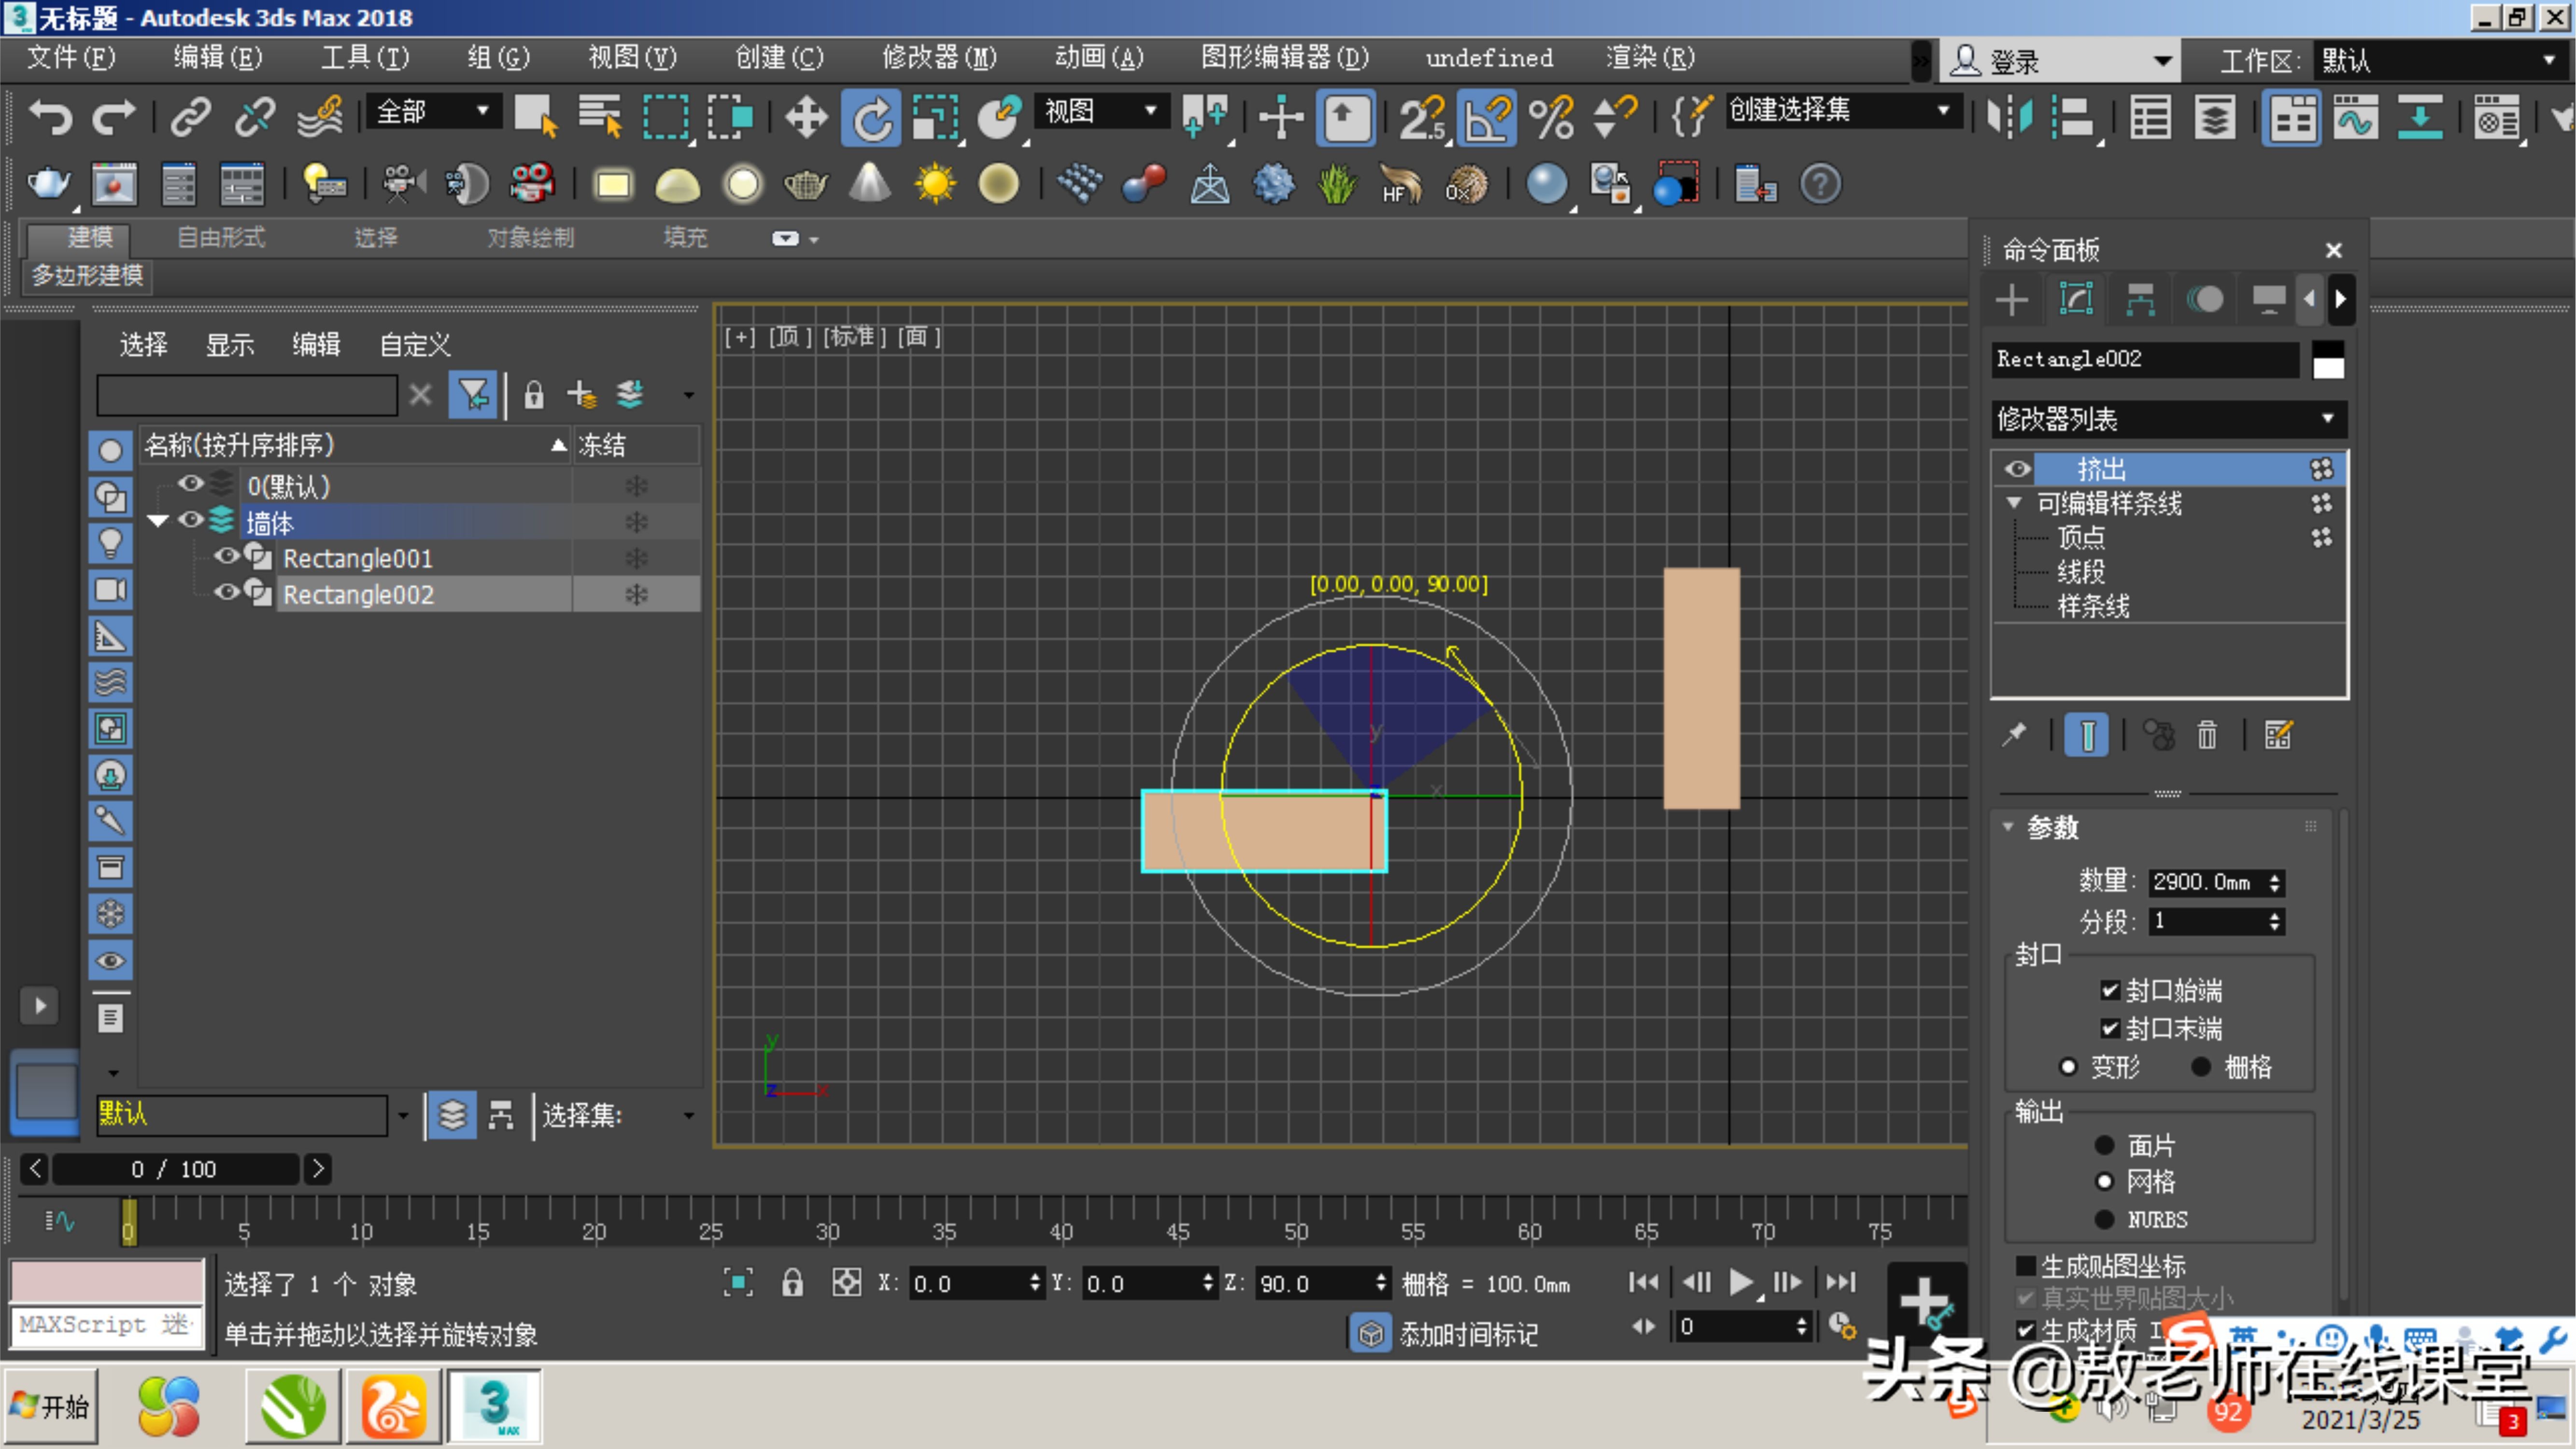Click the Undo arrow icon
This screenshot has height=1449, width=2576.
click(x=50, y=118)
